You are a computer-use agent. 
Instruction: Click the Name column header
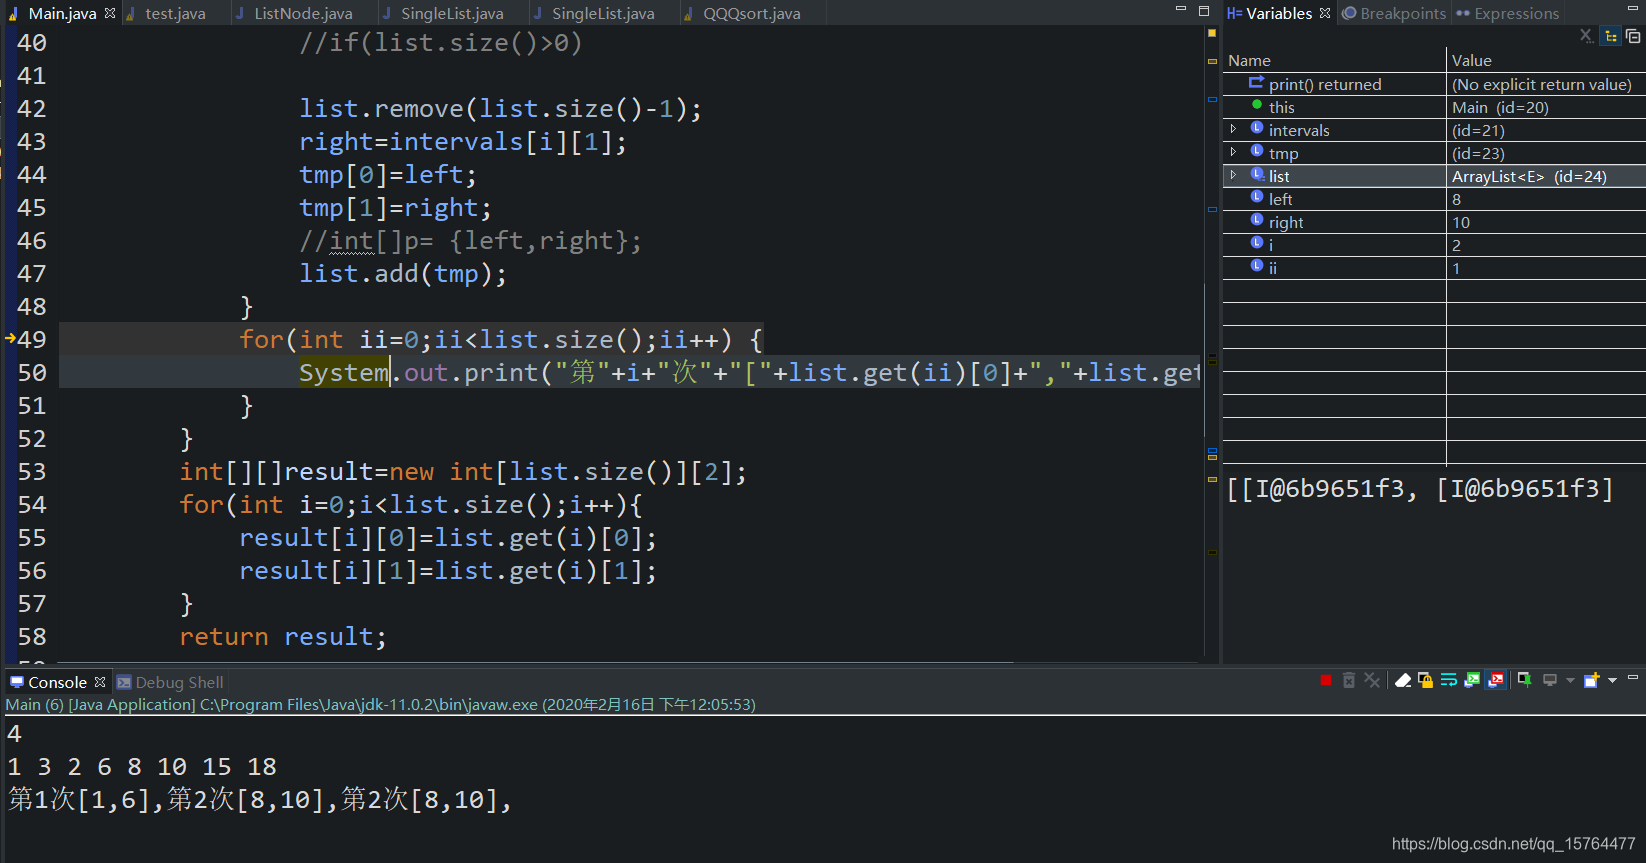pyautogui.click(x=1334, y=60)
